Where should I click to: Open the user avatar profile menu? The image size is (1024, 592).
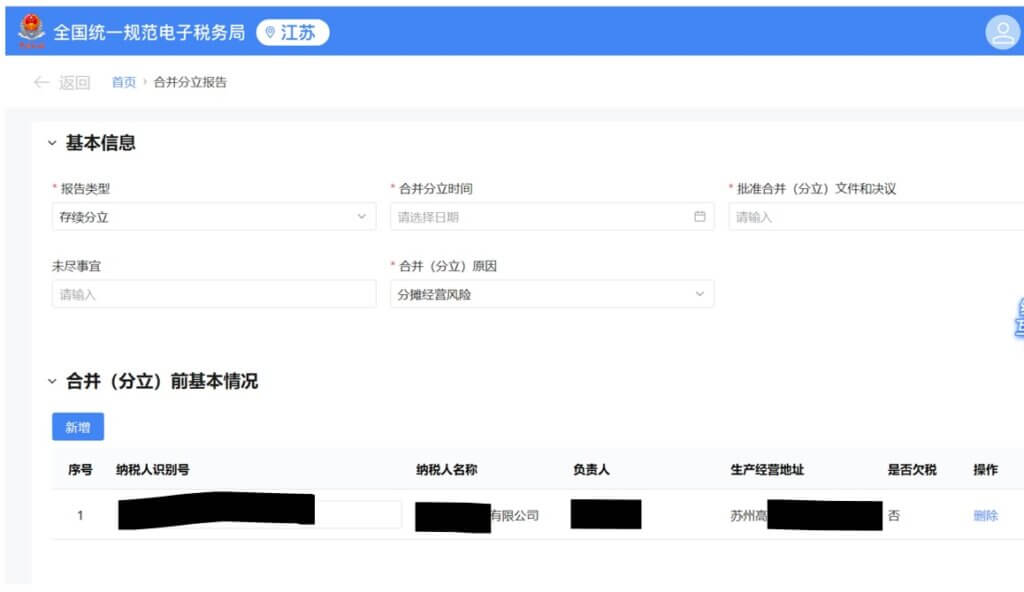[1001, 33]
